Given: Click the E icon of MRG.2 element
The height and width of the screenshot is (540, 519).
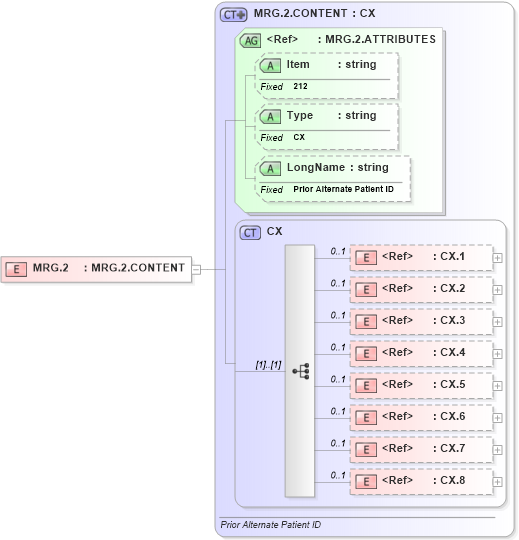Looking at the screenshot, I should pyautogui.click(x=16, y=269).
